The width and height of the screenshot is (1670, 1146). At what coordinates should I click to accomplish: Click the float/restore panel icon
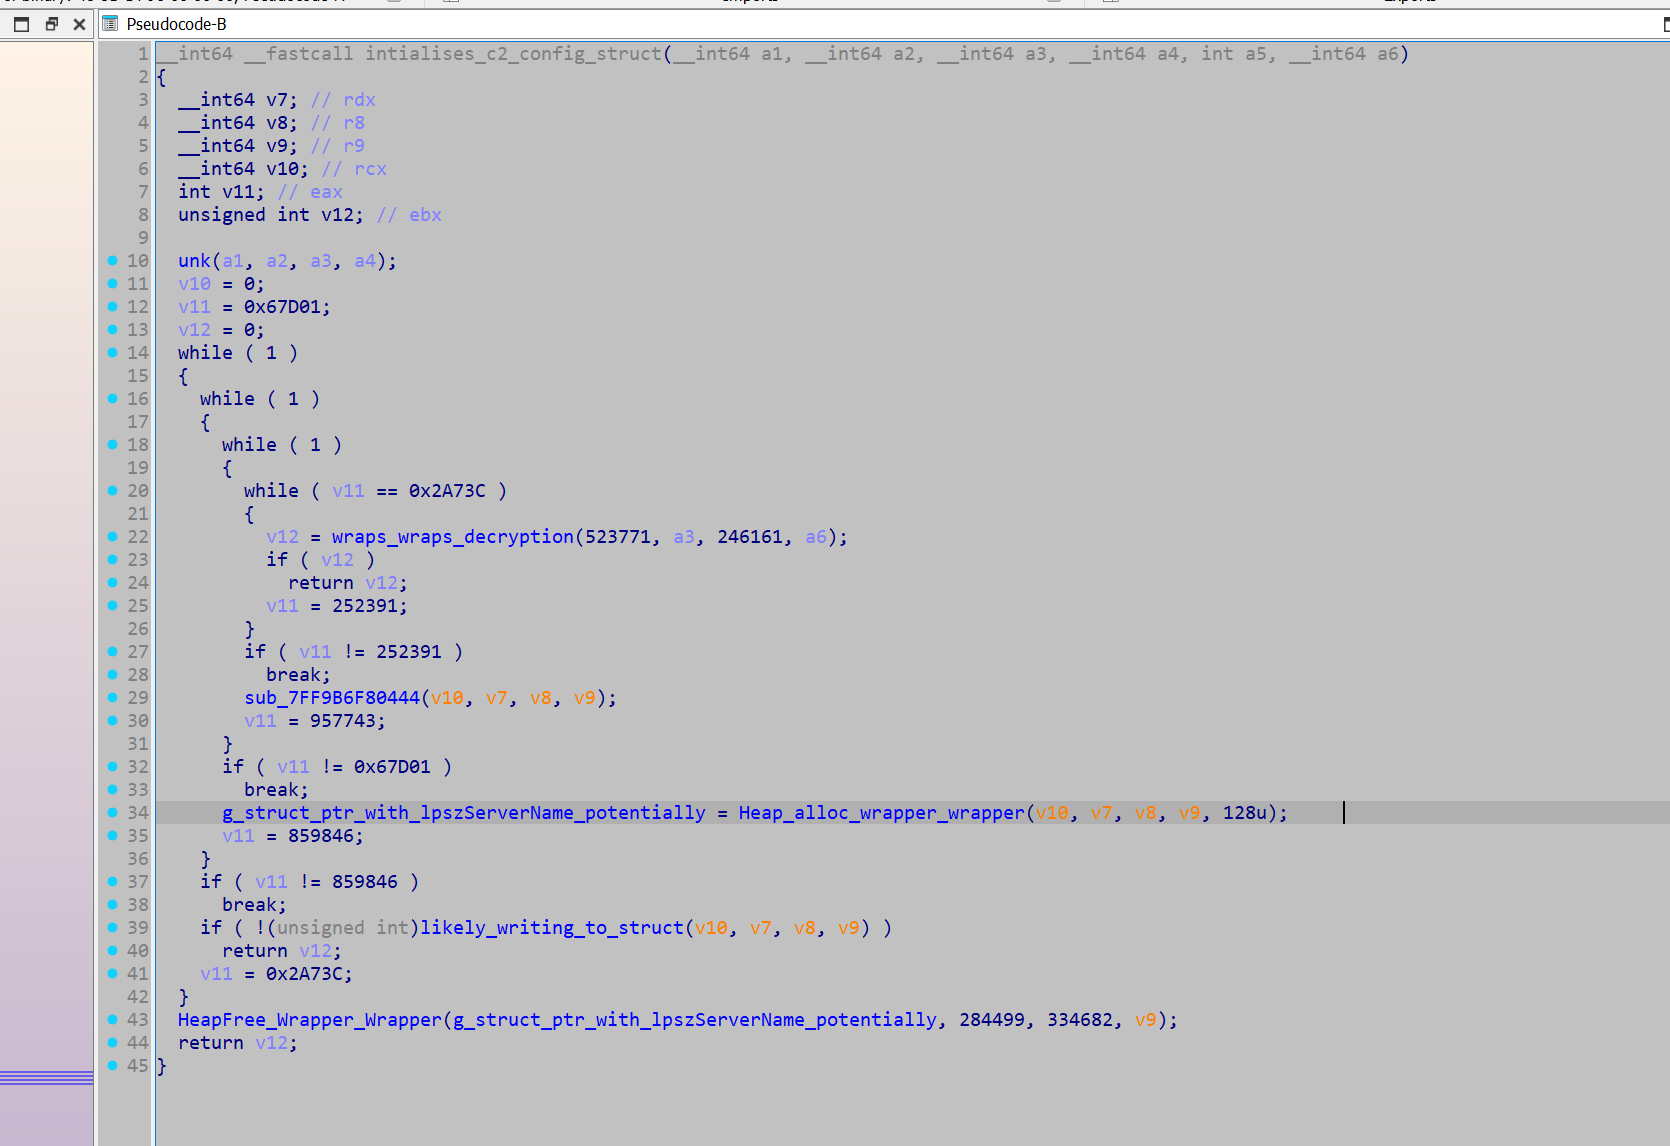[51, 24]
